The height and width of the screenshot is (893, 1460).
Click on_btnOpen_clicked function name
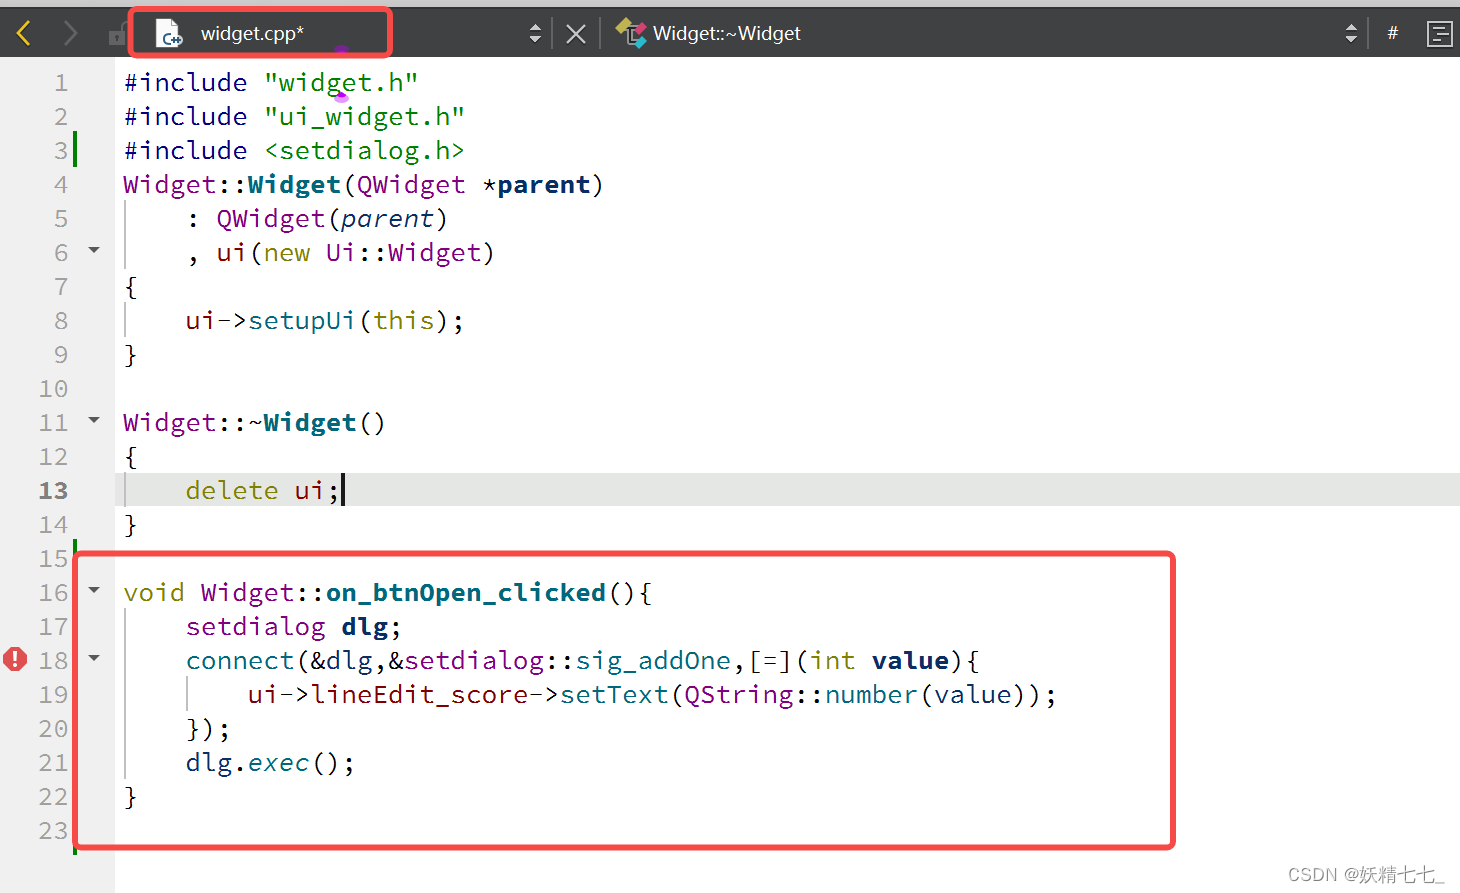pos(466,593)
